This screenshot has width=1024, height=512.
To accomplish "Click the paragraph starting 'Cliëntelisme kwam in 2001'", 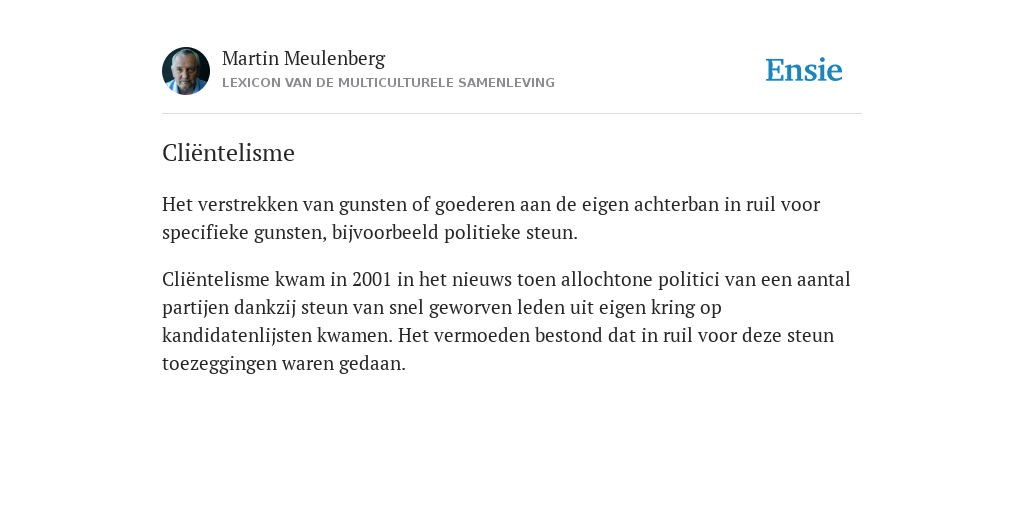I will click(x=506, y=321).
